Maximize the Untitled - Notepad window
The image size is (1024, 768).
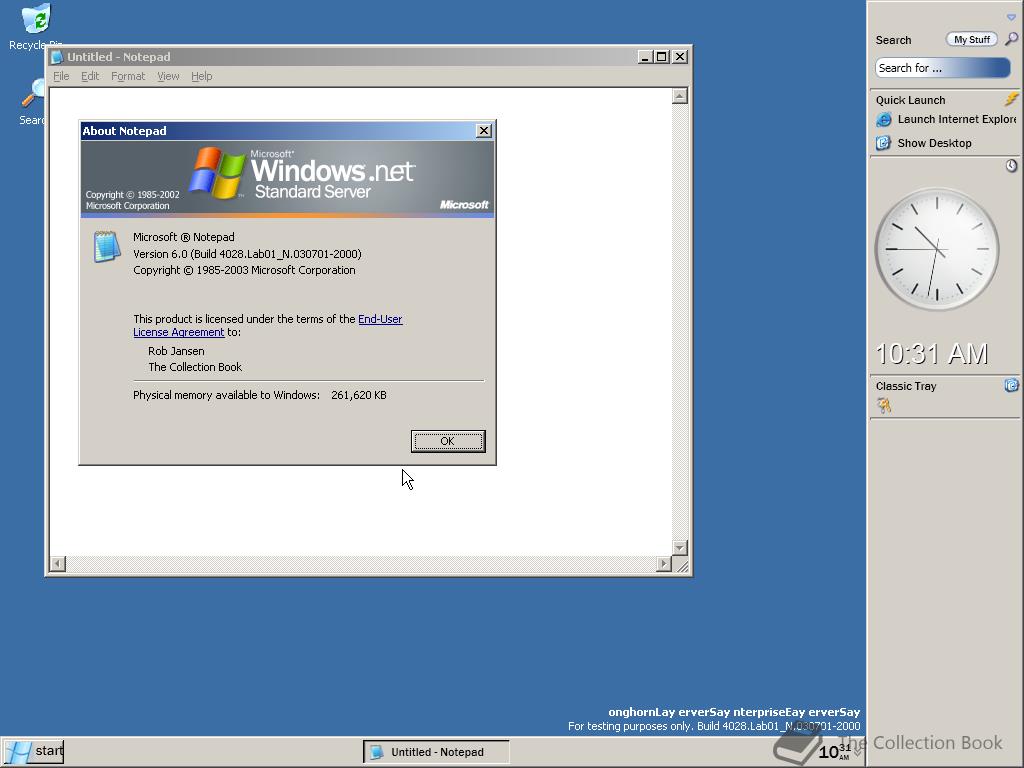point(662,57)
